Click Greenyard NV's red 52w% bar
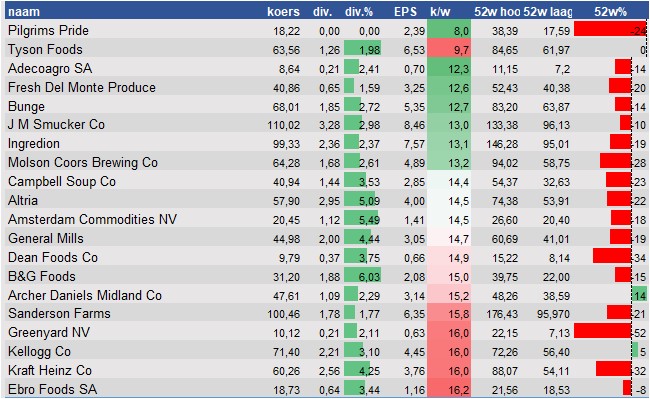Image resolution: width=650 pixels, height=399 pixels. coord(603,331)
